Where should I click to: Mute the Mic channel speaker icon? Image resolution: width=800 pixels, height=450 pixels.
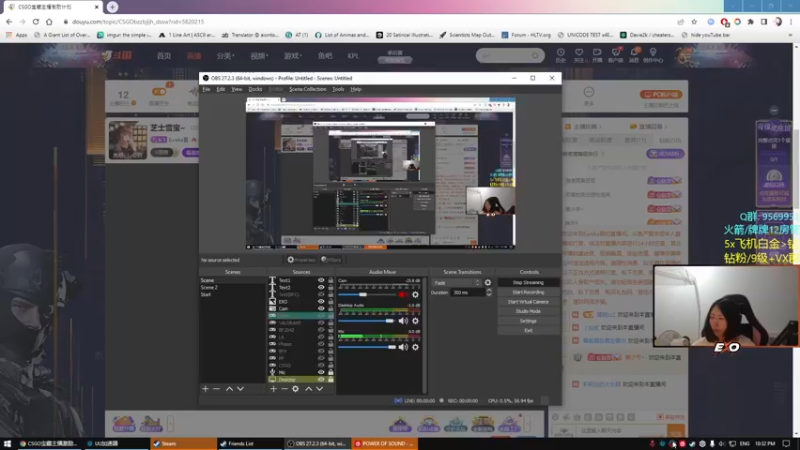pyautogui.click(x=403, y=347)
